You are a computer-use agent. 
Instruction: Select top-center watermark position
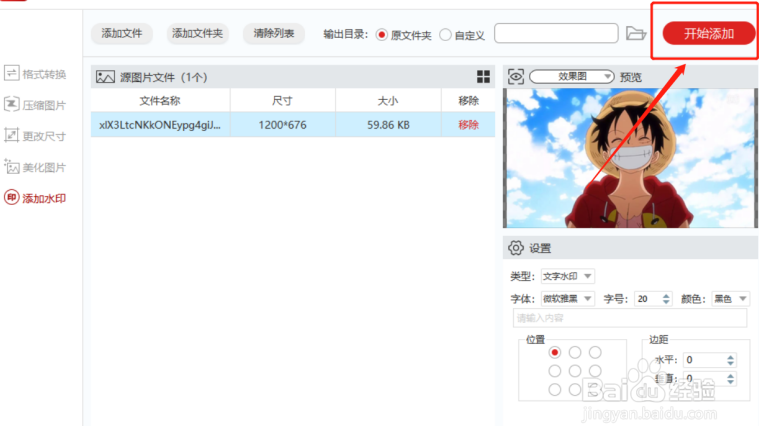575,352
